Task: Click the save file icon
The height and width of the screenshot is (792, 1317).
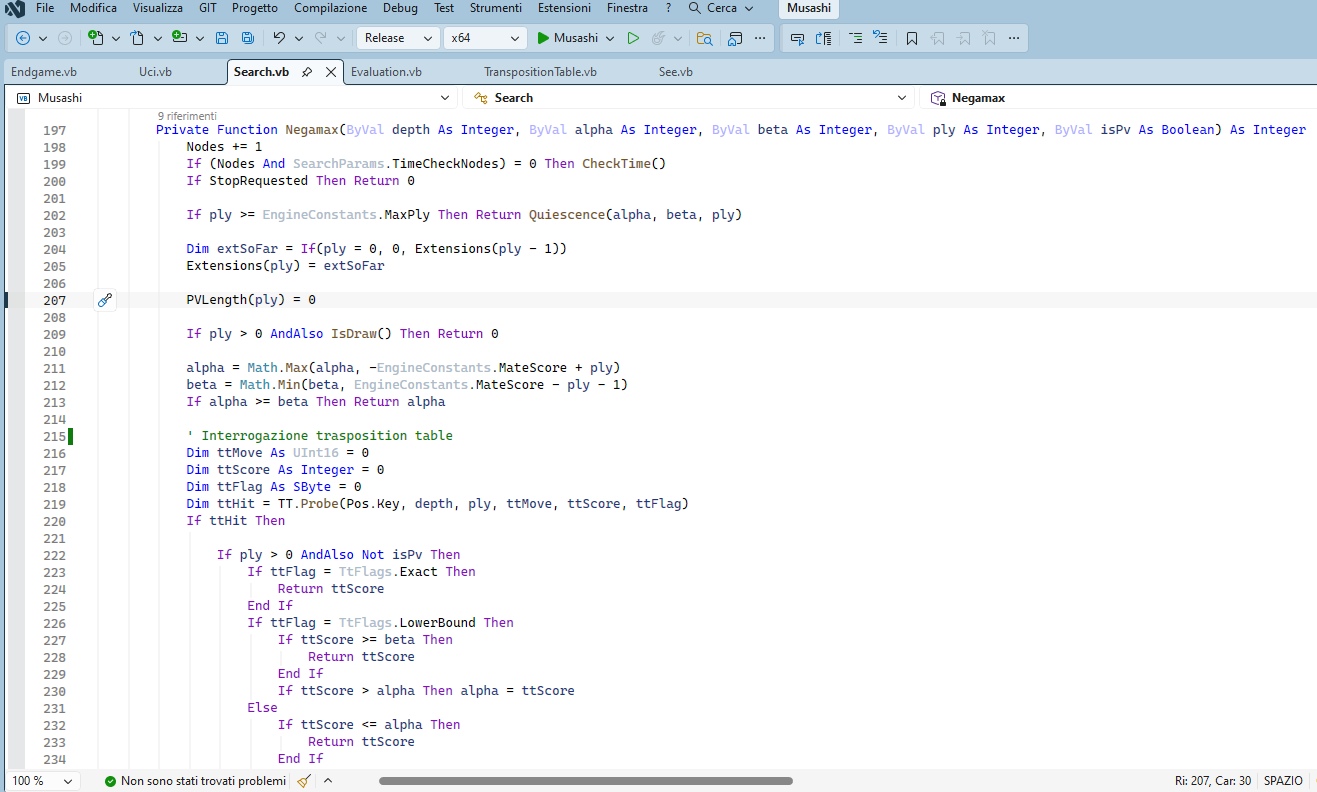Action: [222, 38]
